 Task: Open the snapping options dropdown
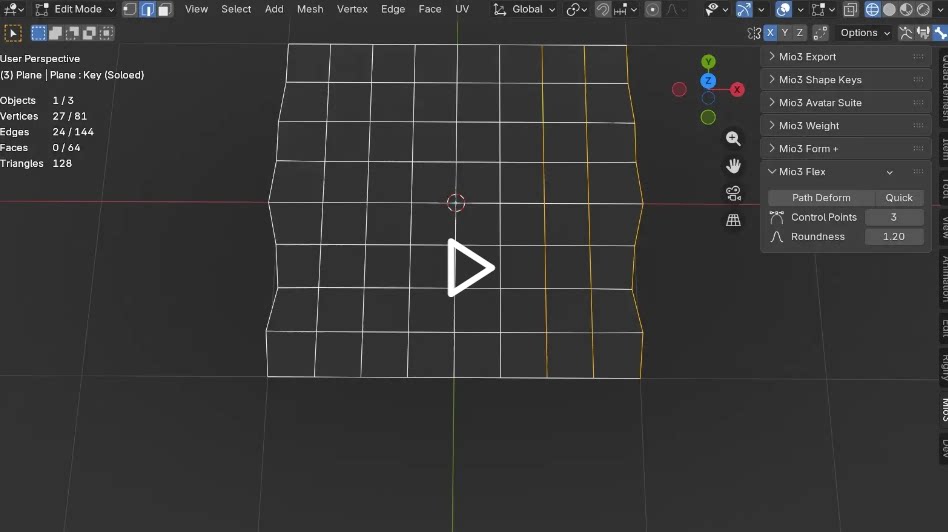(625, 9)
